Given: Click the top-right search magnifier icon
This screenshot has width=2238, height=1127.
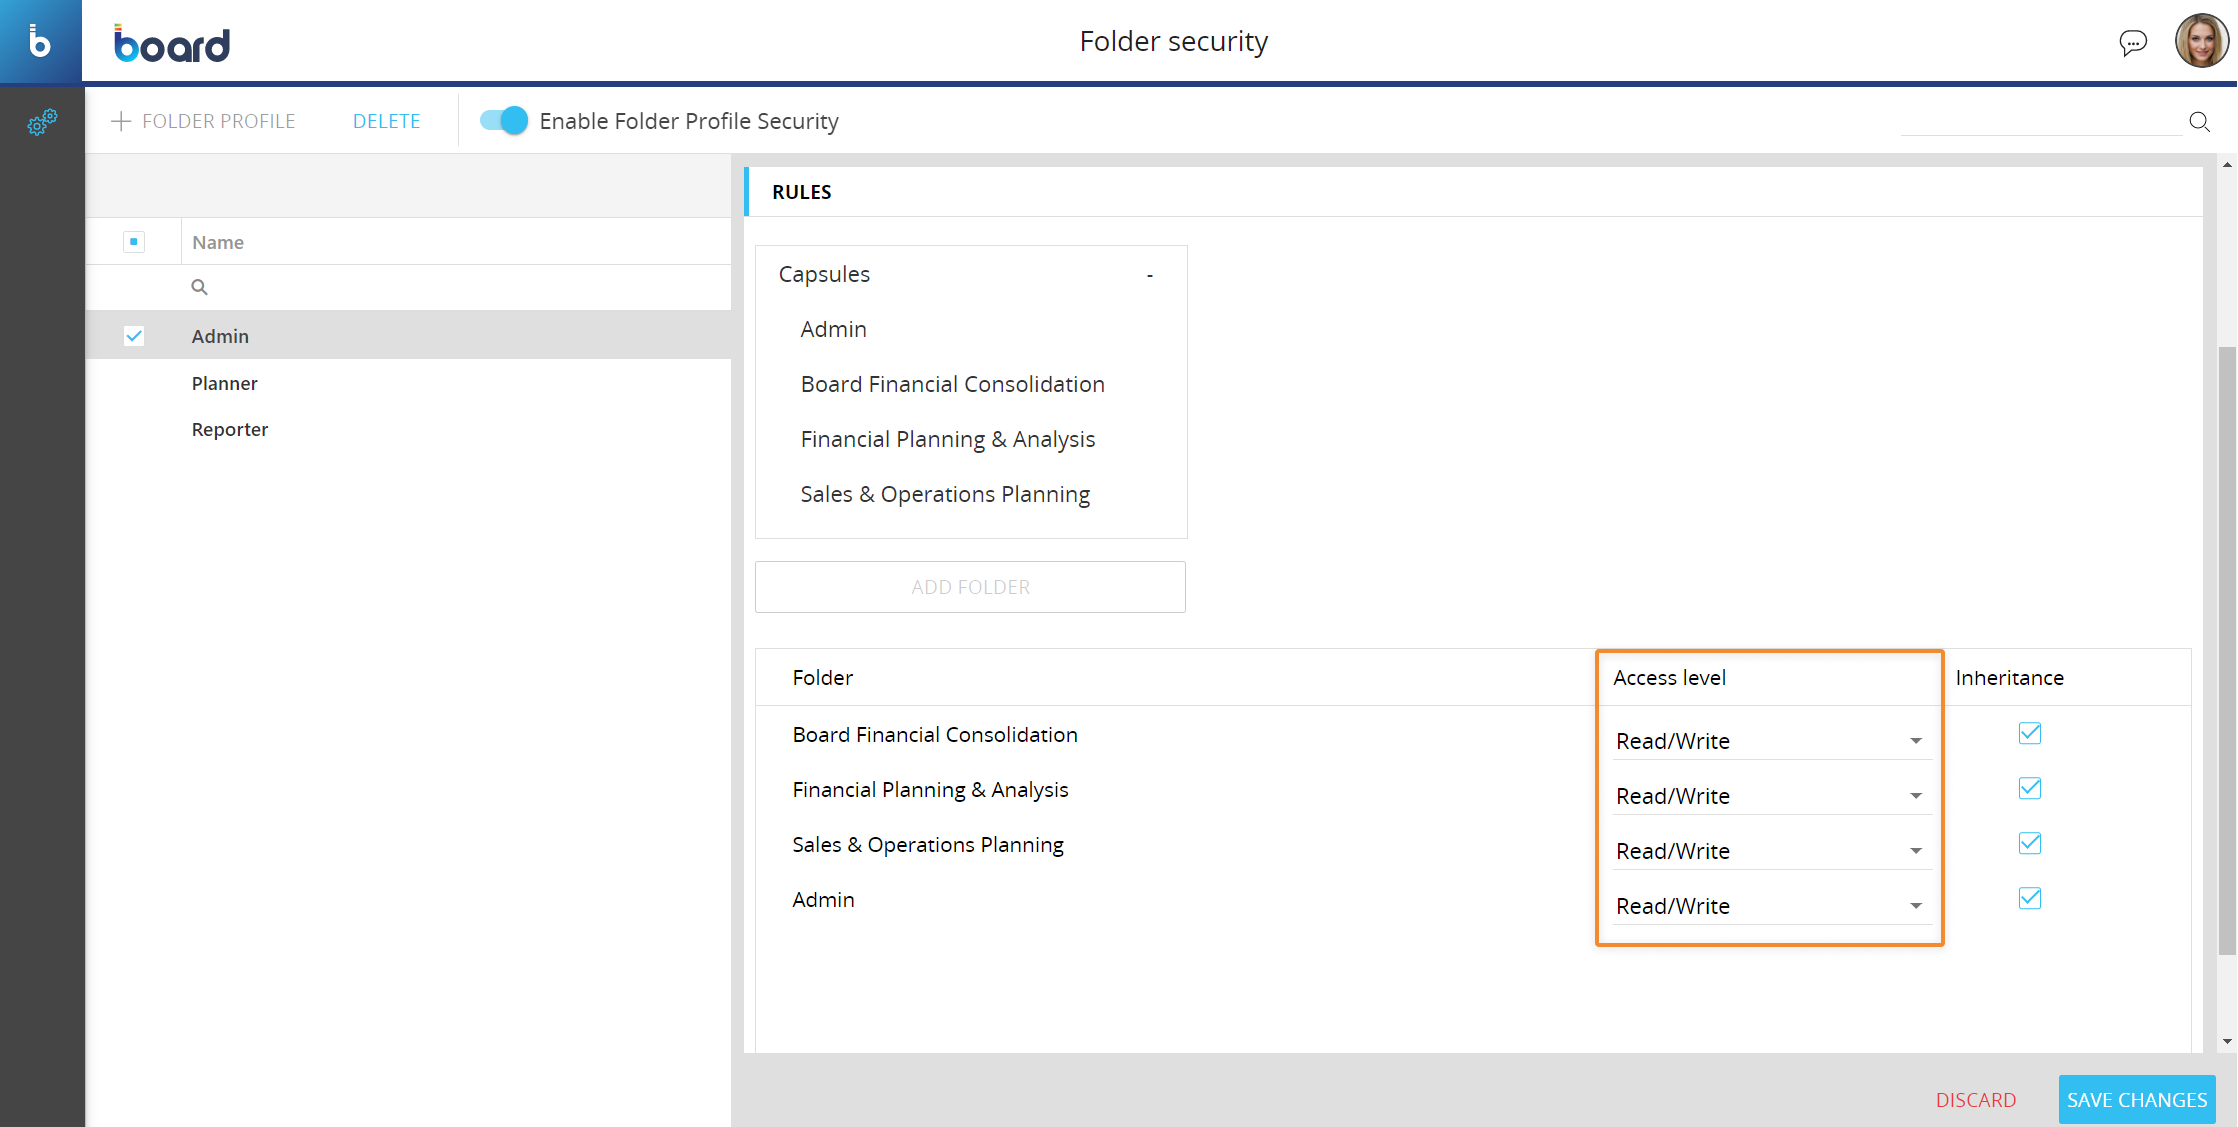Looking at the screenshot, I should tap(2199, 122).
